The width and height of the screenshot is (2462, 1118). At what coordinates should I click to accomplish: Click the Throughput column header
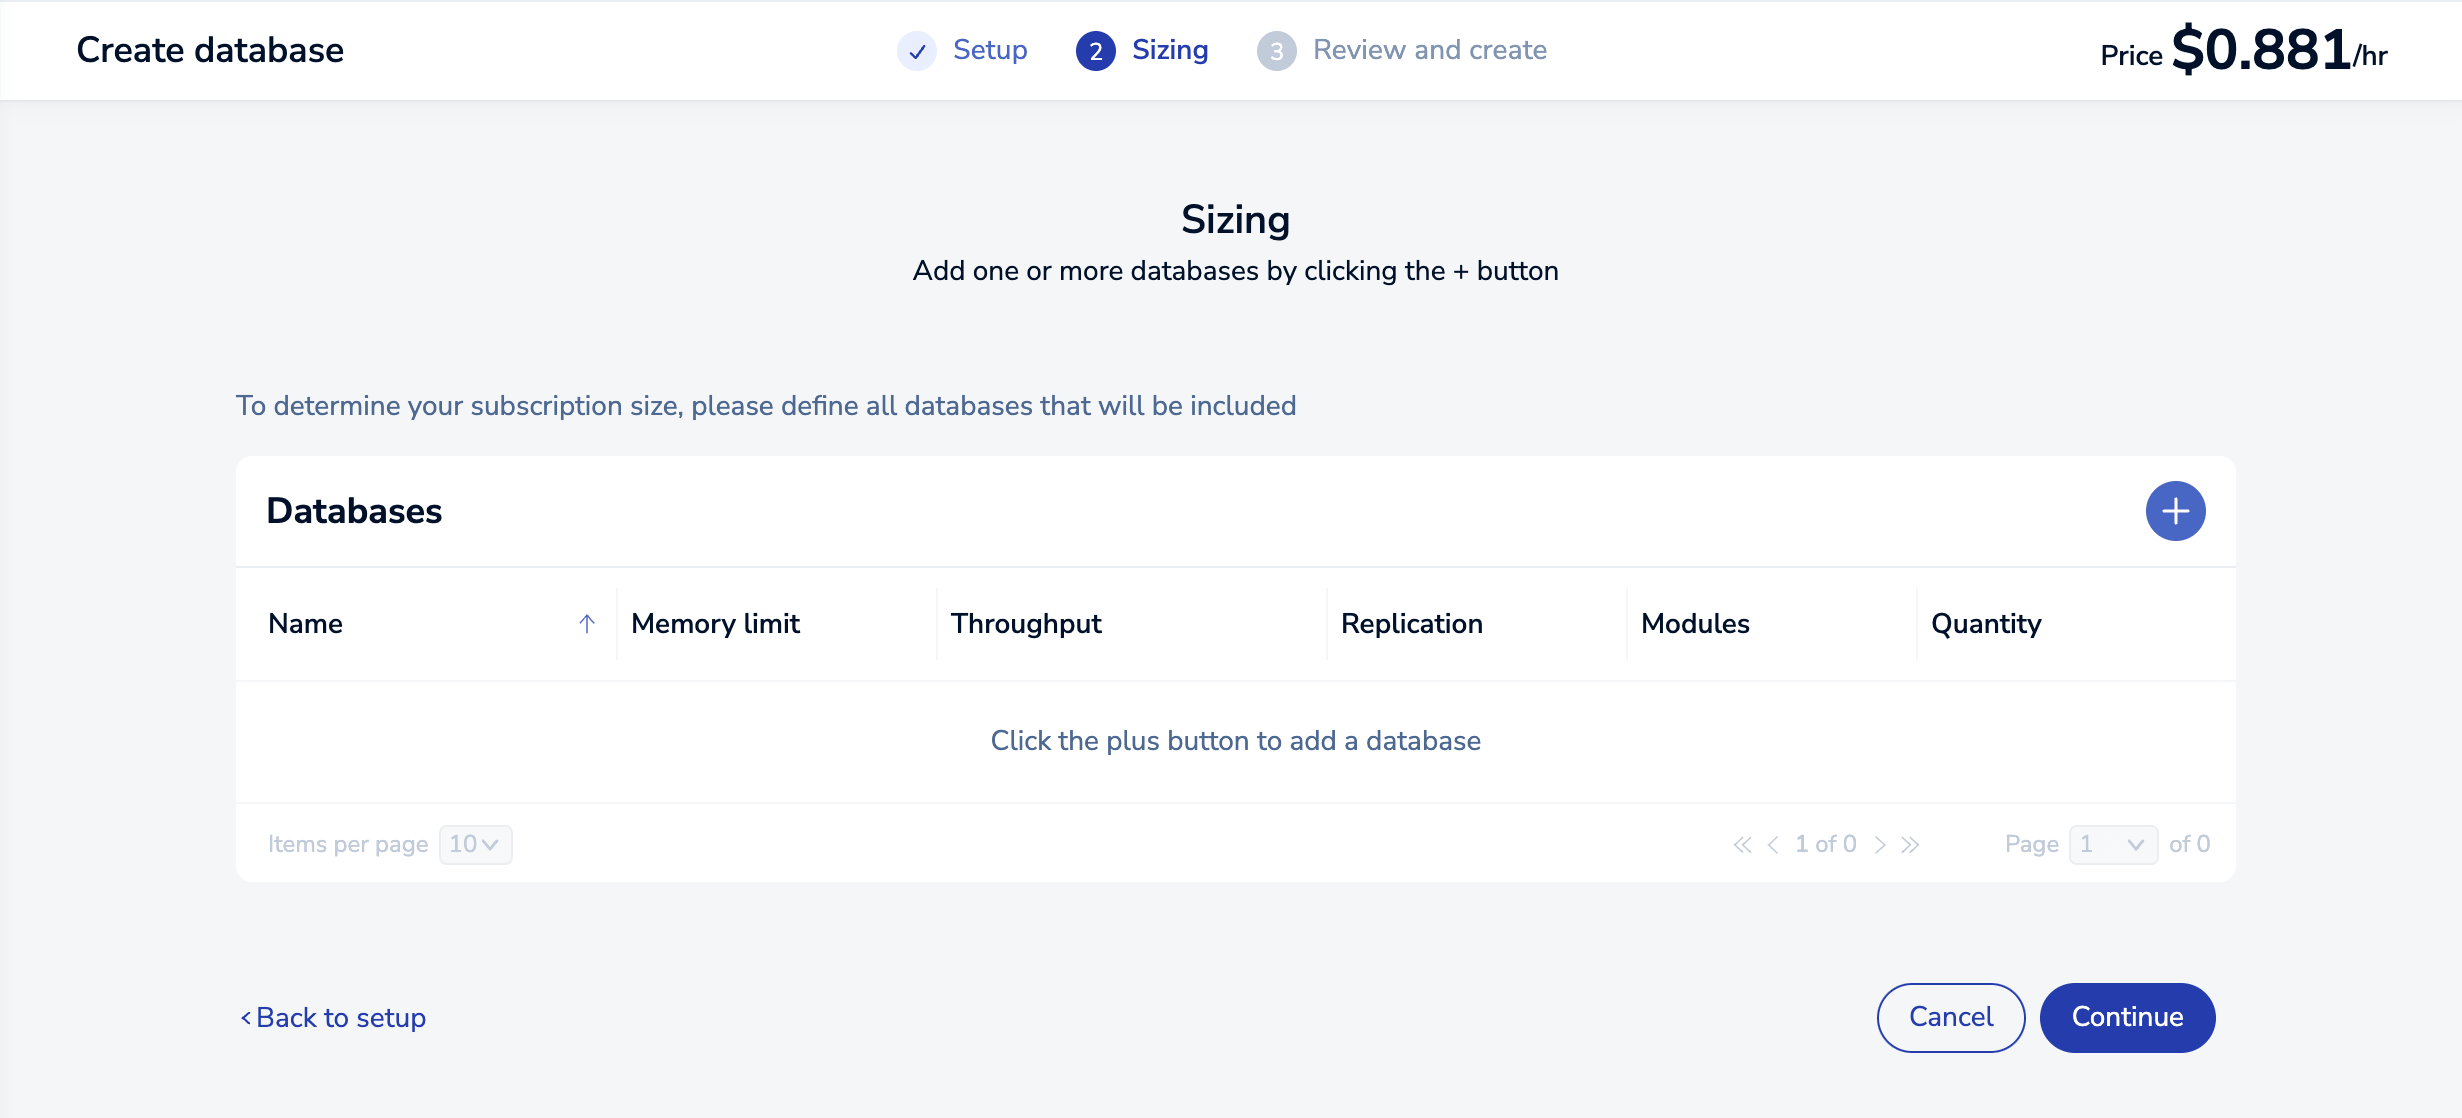(1026, 624)
